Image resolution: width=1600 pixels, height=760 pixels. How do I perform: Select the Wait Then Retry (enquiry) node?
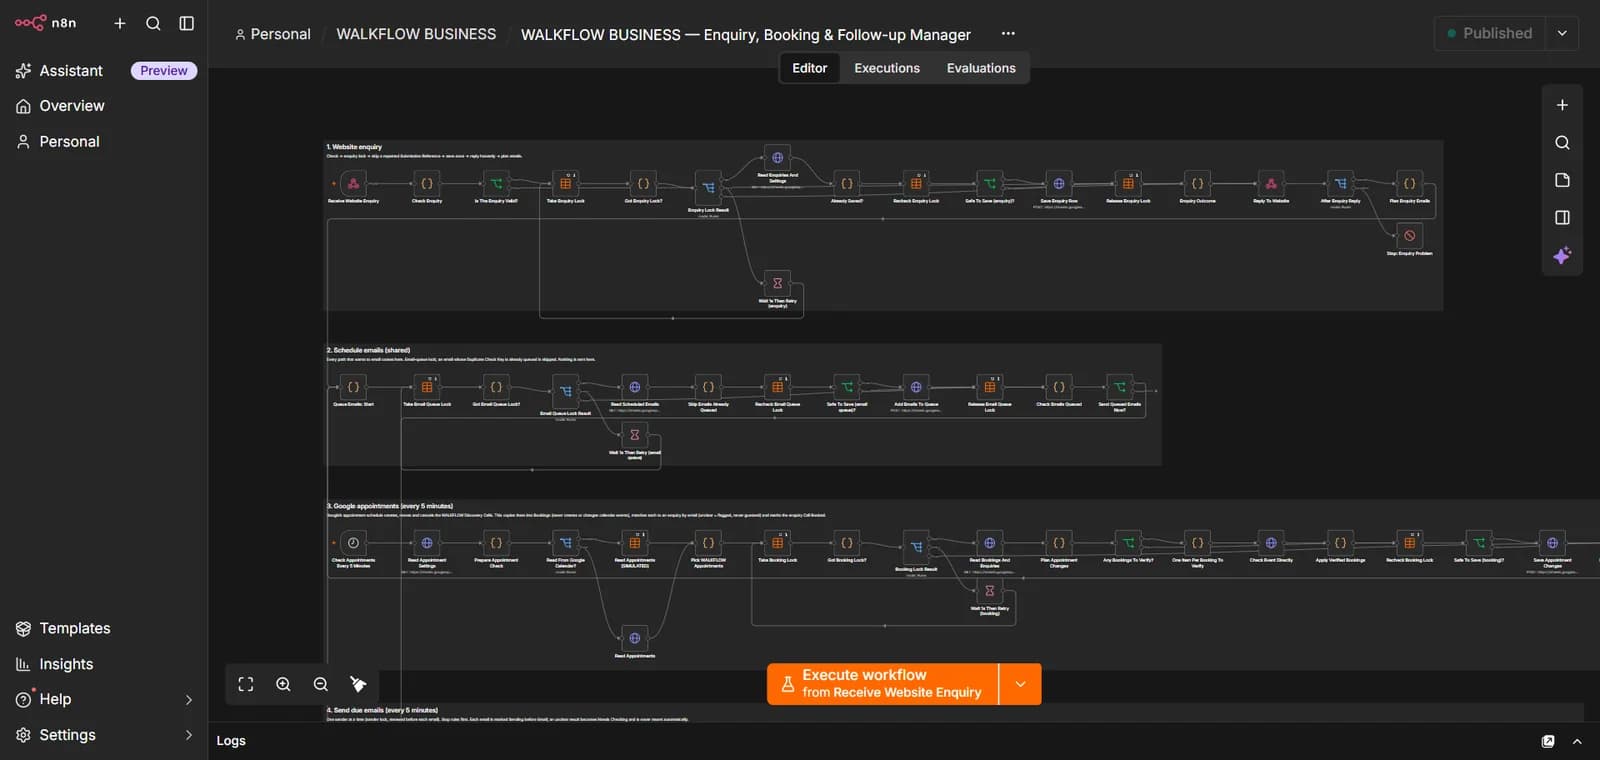click(778, 284)
